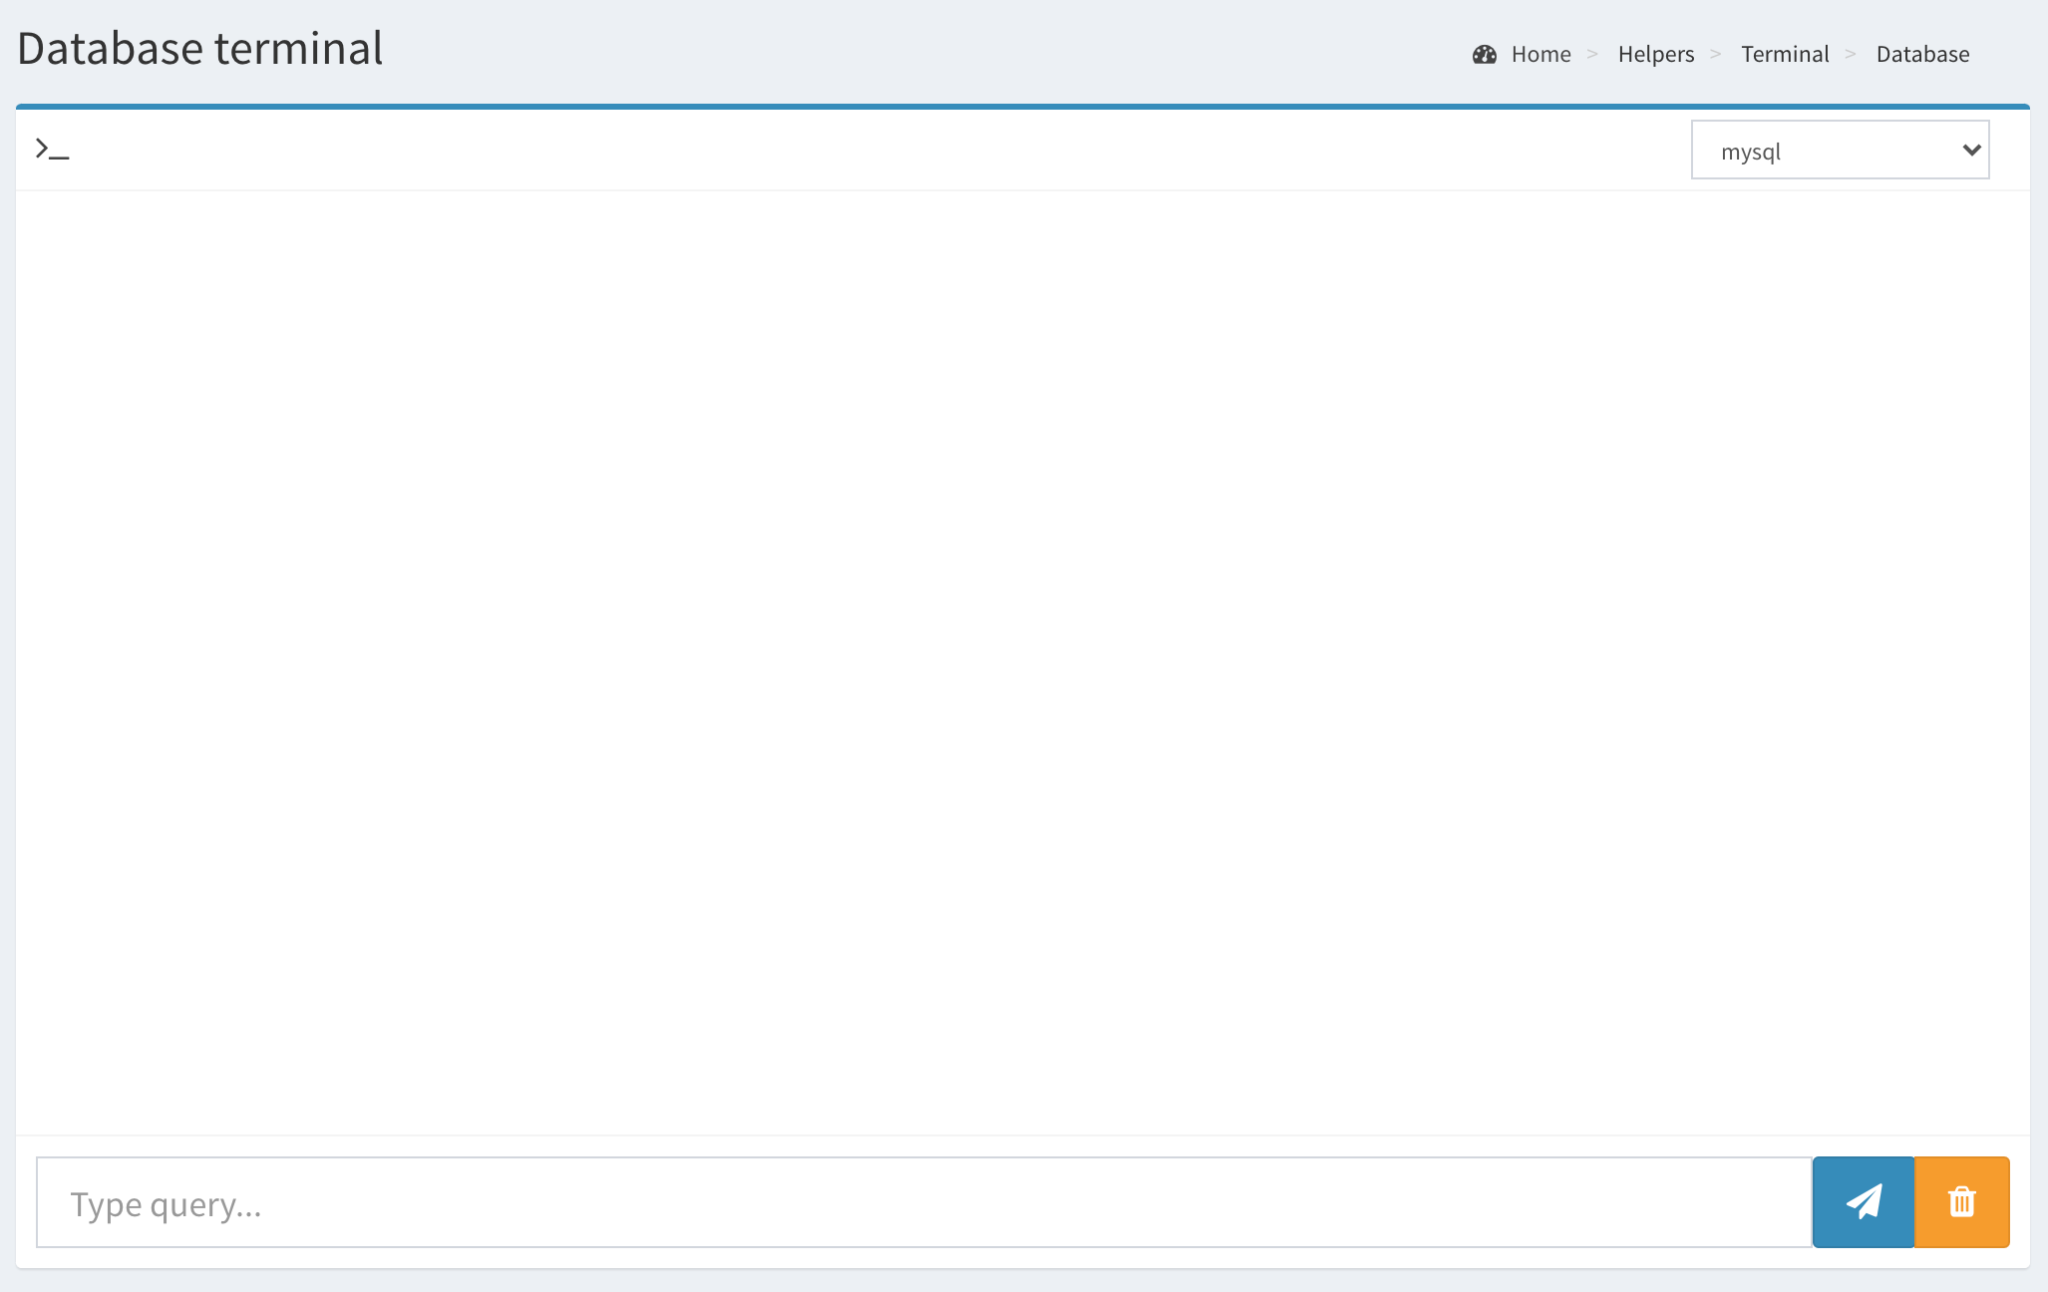The width and height of the screenshot is (2048, 1292).
Task: Open the Database breadcrumb link
Action: click(x=1921, y=54)
